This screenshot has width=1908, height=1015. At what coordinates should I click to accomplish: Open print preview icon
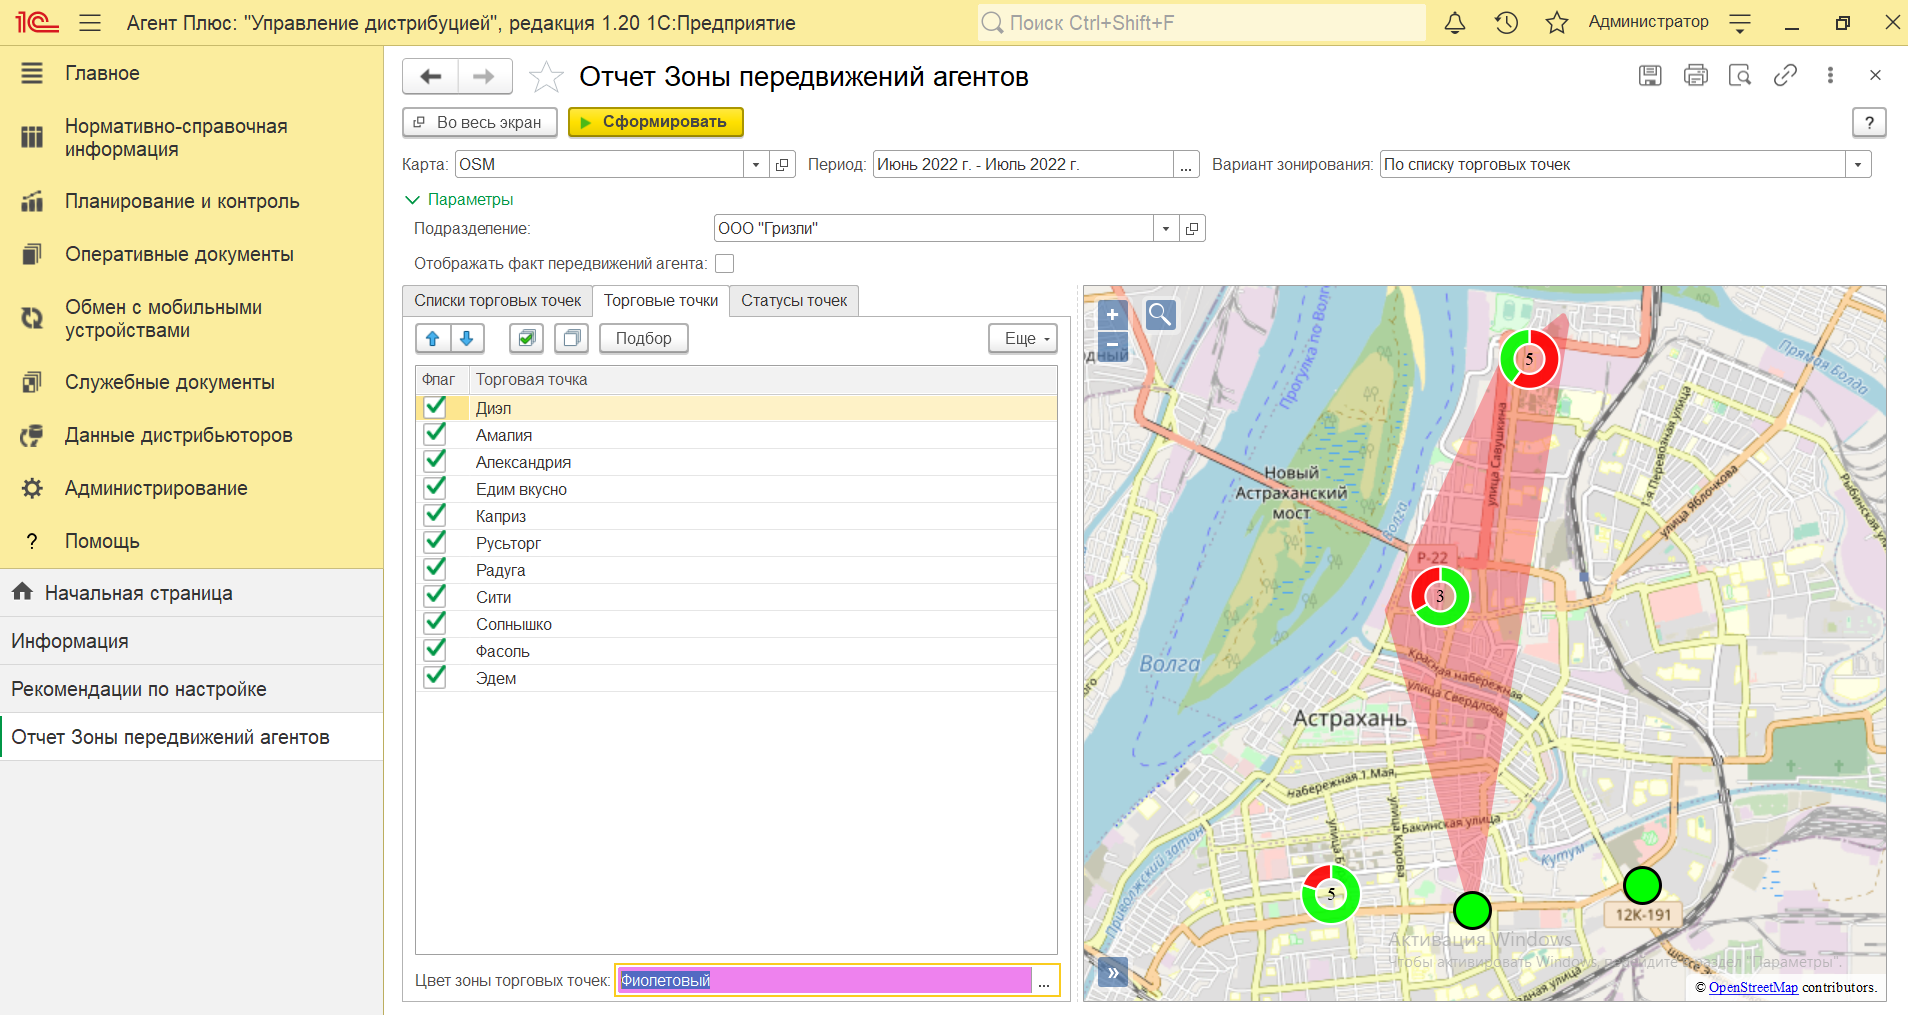click(1740, 75)
